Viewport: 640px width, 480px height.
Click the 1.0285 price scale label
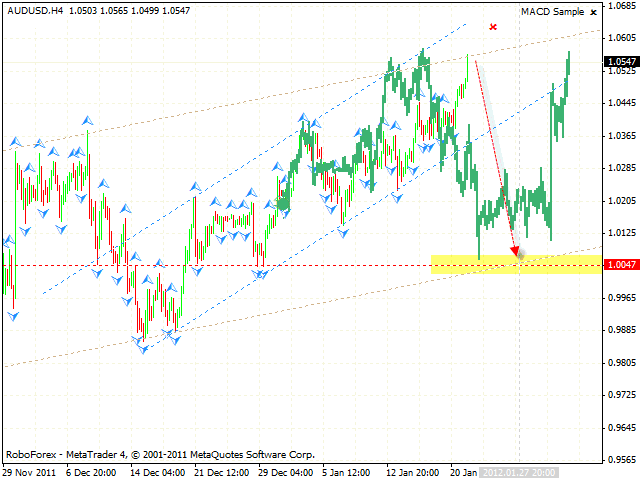[621, 168]
